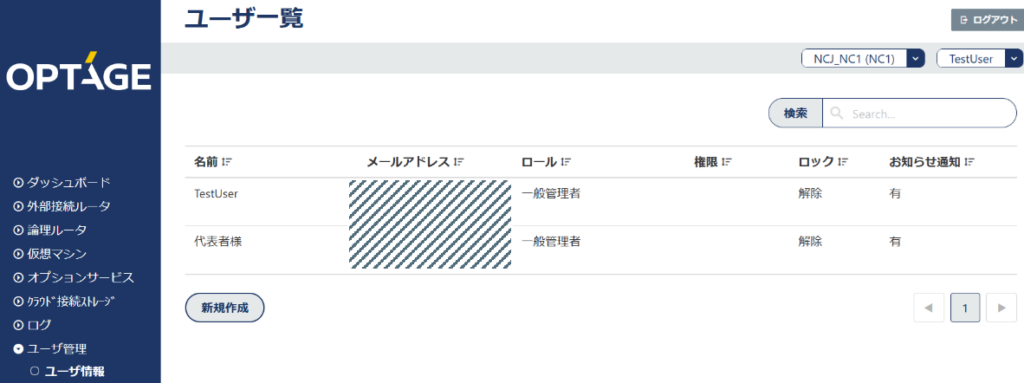Open the TestUser account dropdown

[x=980, y=58]
